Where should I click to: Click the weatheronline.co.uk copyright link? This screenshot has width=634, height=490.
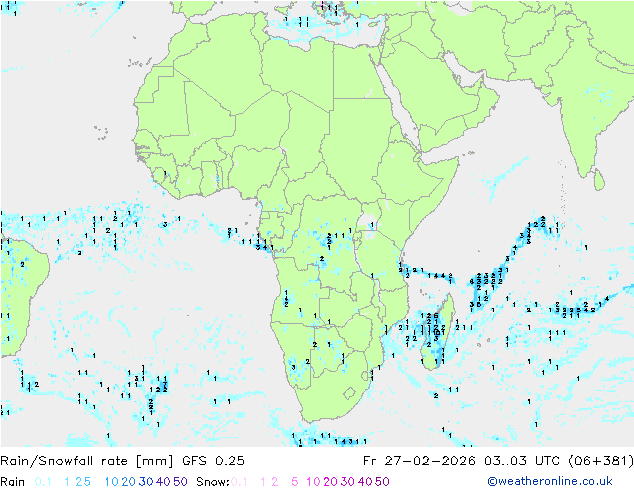[x=550, y=482]
